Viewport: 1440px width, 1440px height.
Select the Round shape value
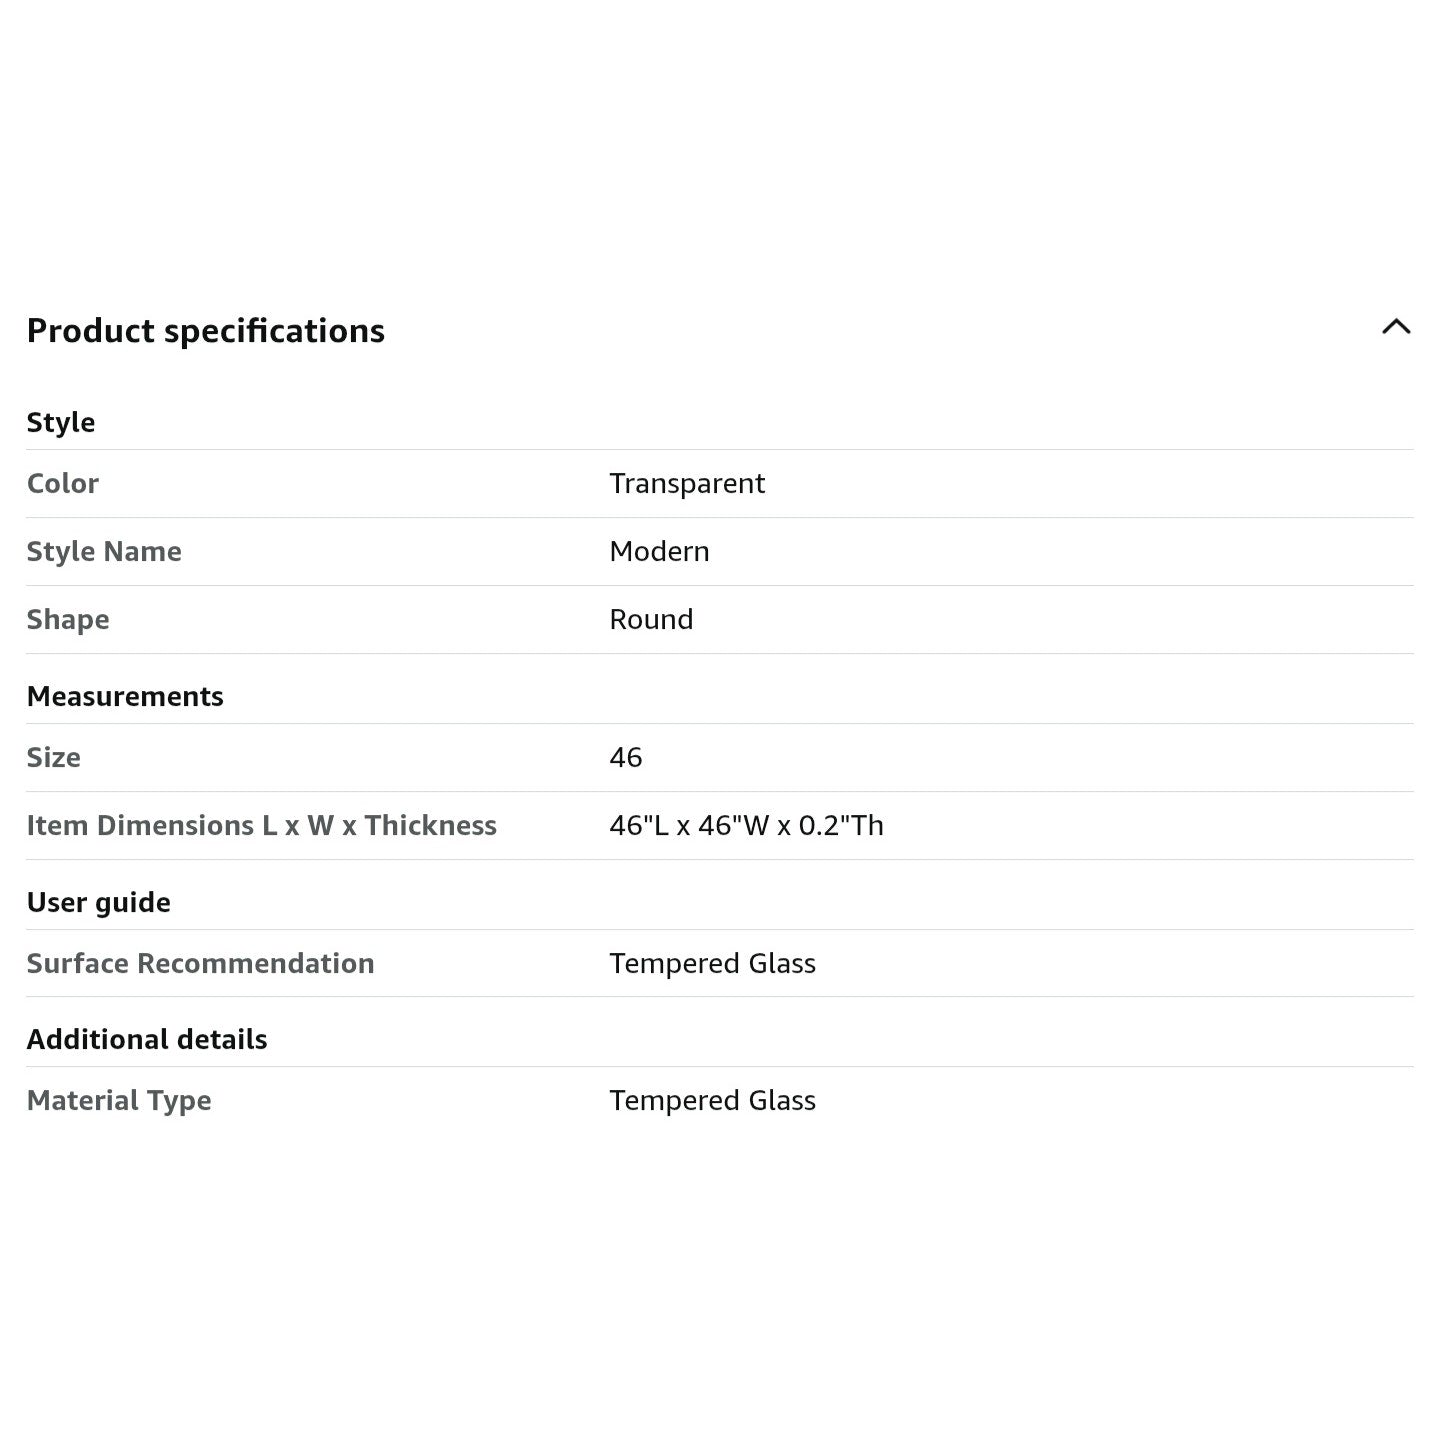pos(651,620)
